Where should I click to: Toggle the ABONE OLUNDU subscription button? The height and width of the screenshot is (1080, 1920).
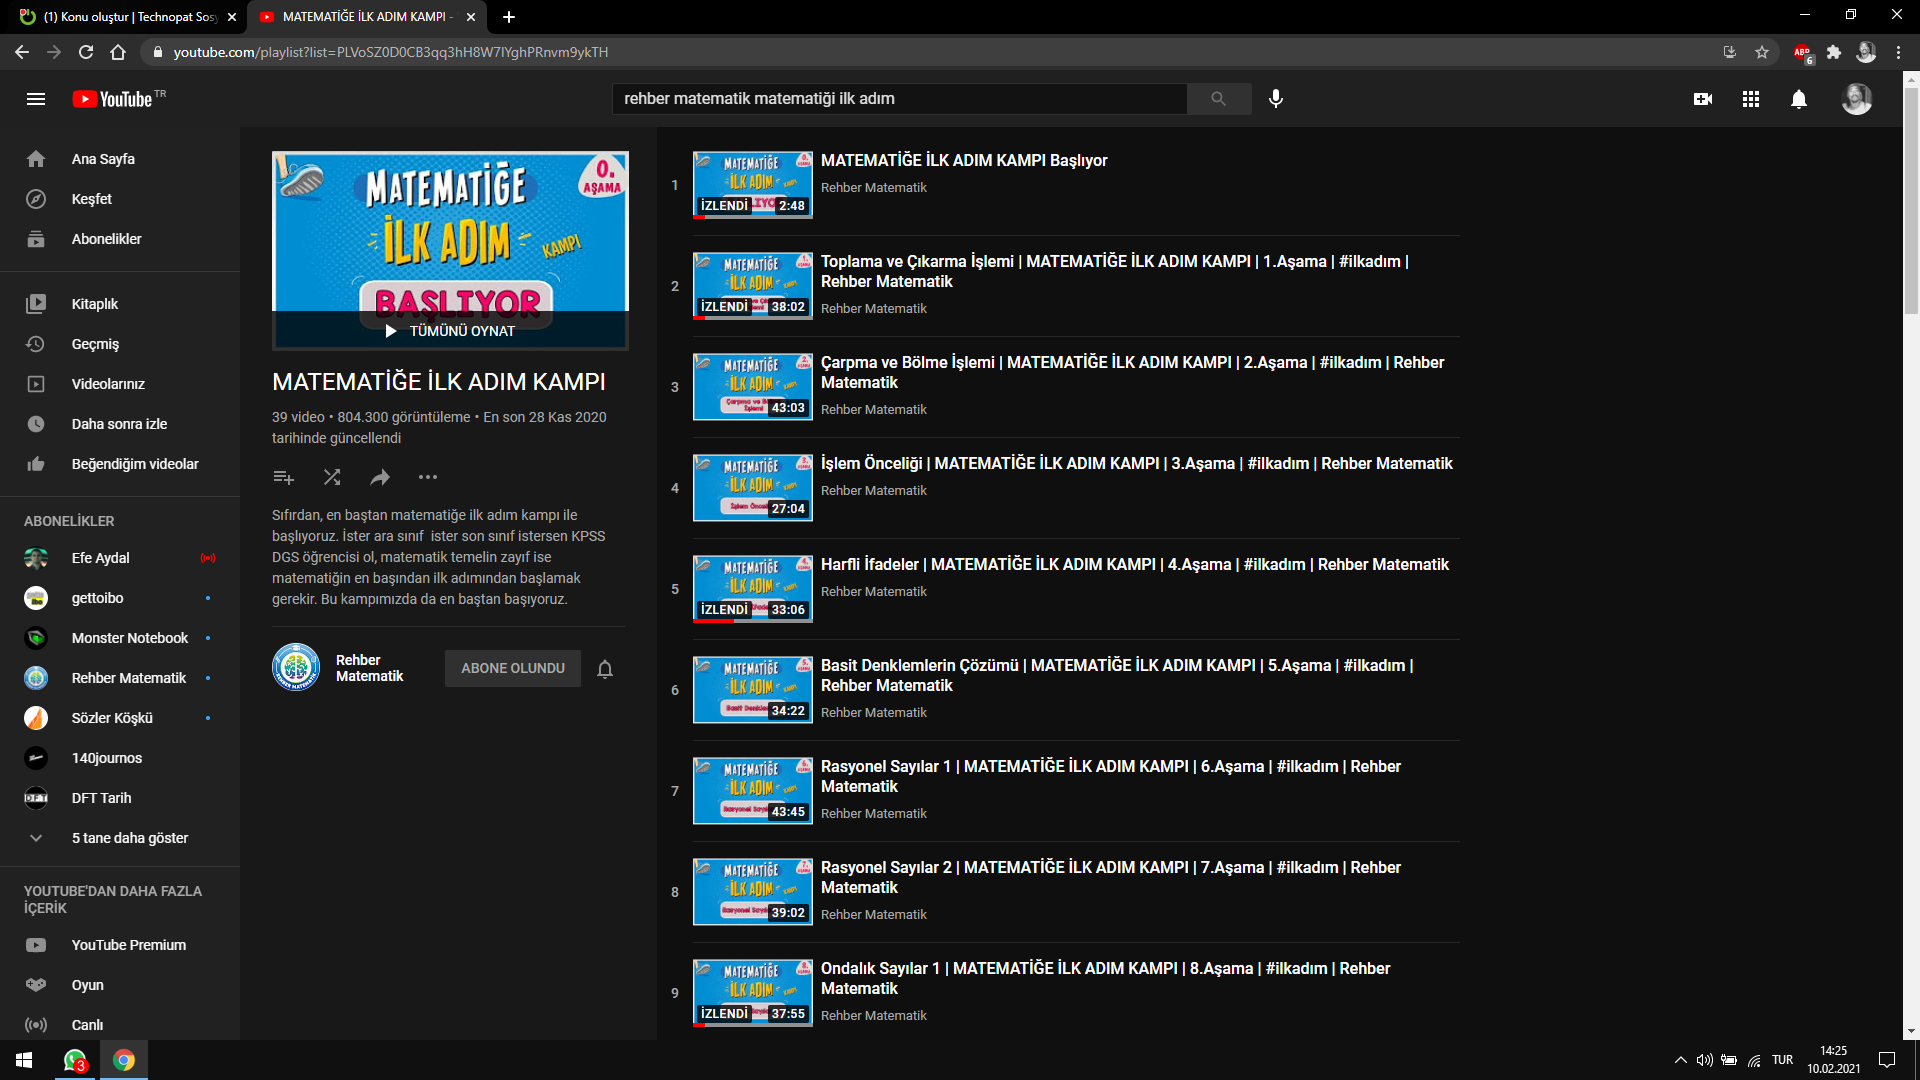pos(513,668)
